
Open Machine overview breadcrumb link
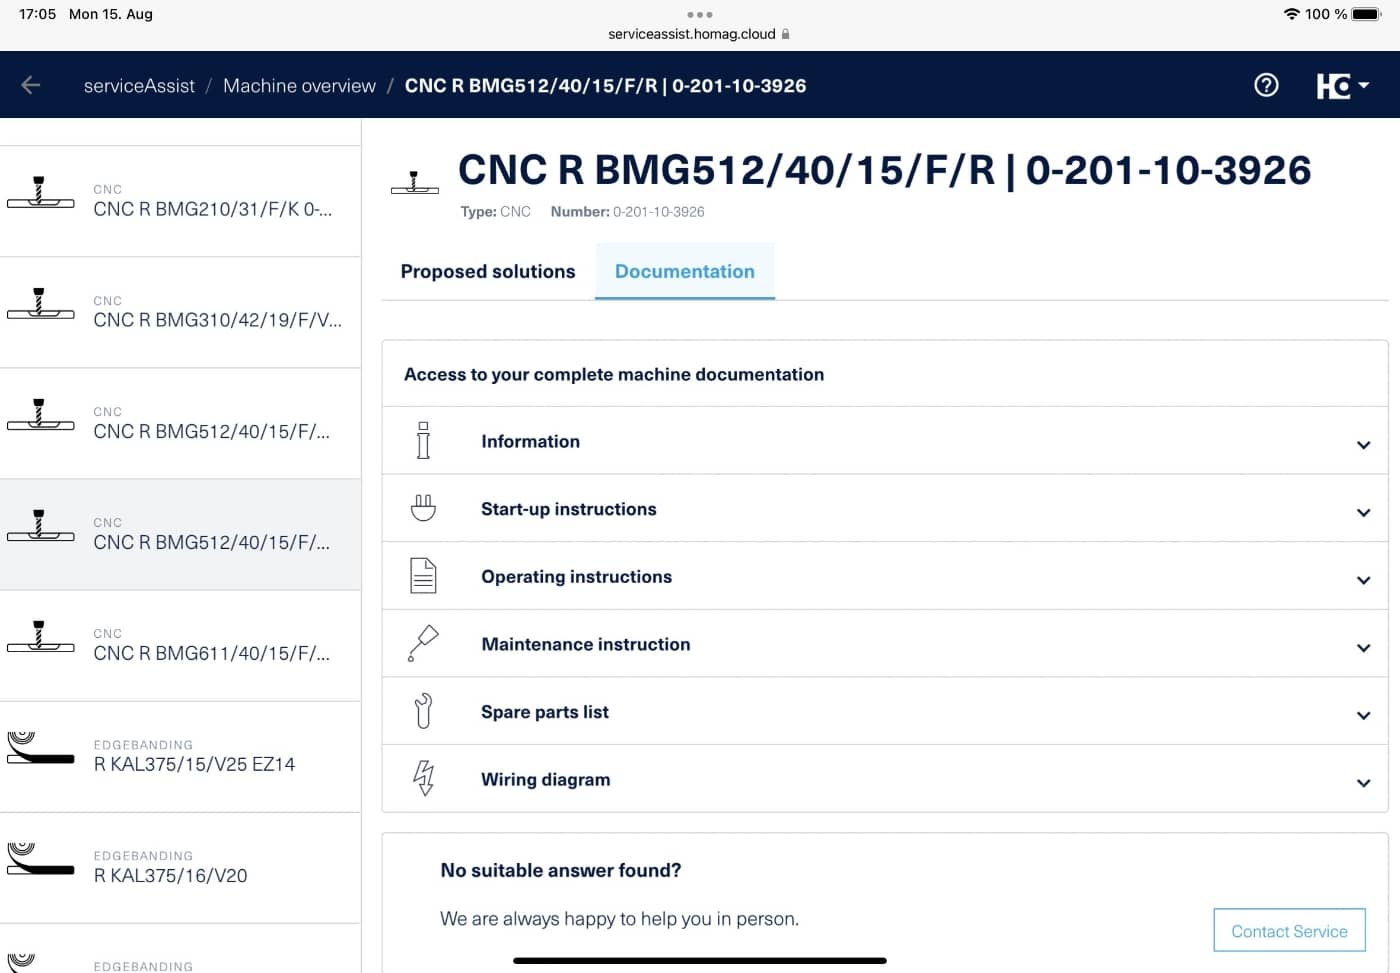[x=299, y=86]
